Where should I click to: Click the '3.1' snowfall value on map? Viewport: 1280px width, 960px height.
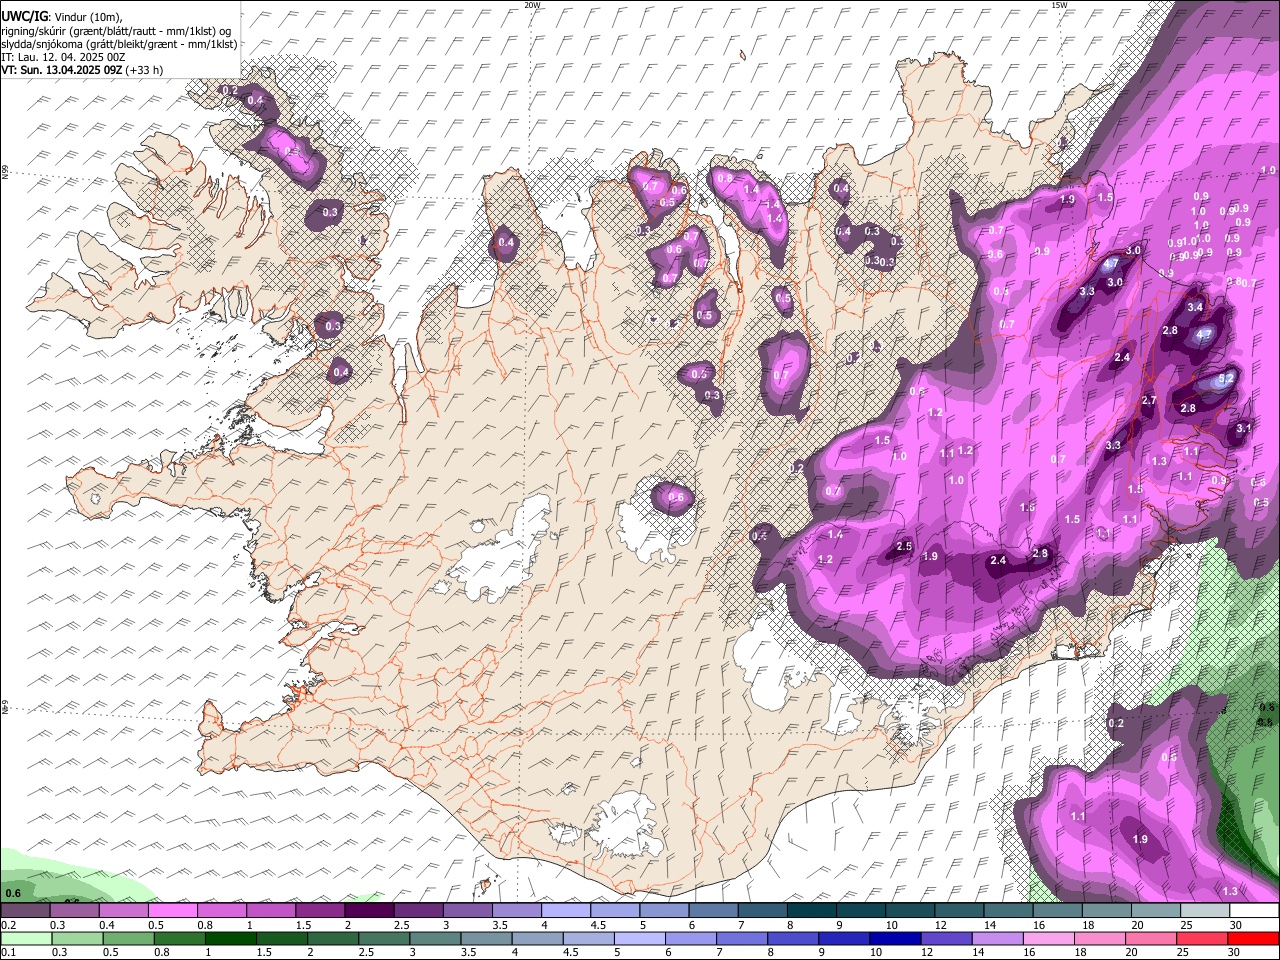tap(1244, 428)
